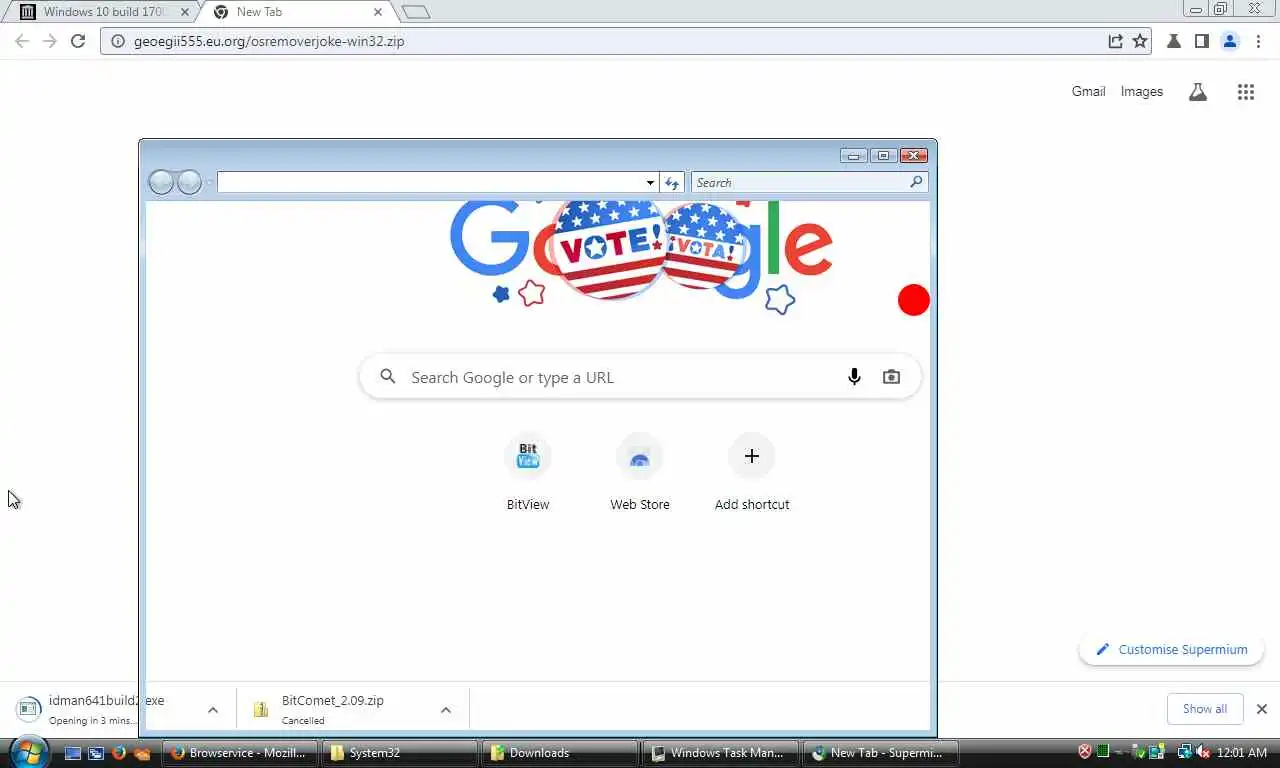Toggle the side panel toolbar icon
The height and width of the screenshot is (768, 1280).
coord(1202,41)
